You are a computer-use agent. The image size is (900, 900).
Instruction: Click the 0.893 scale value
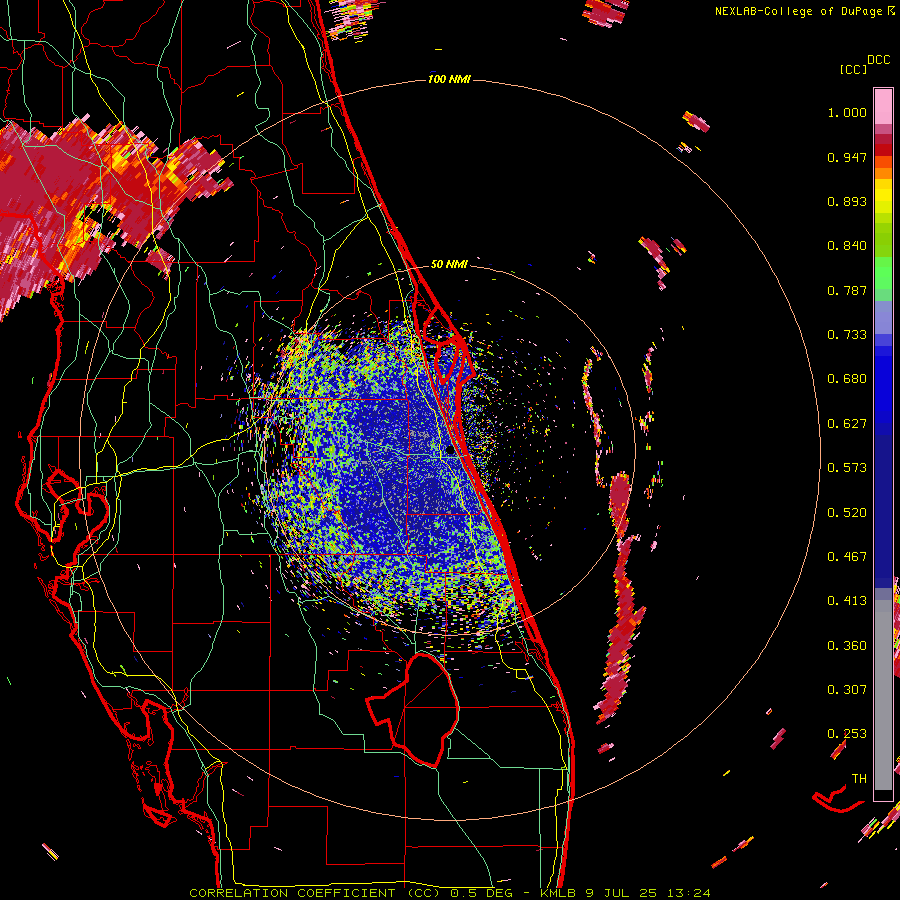[x=847, y=201]
